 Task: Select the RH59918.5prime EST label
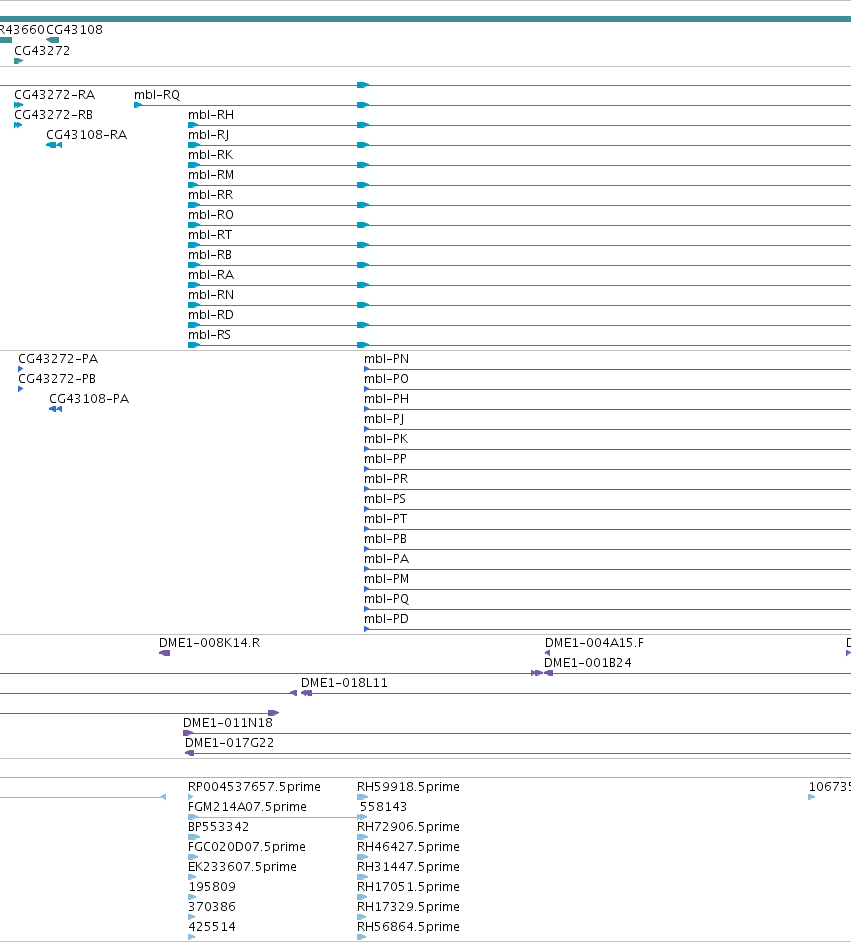tap(408, 786)
